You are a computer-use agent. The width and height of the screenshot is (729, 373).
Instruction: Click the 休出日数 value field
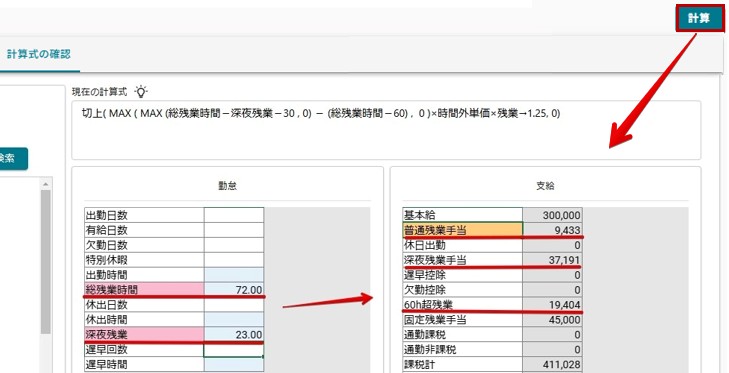click(x=234, y=304)
